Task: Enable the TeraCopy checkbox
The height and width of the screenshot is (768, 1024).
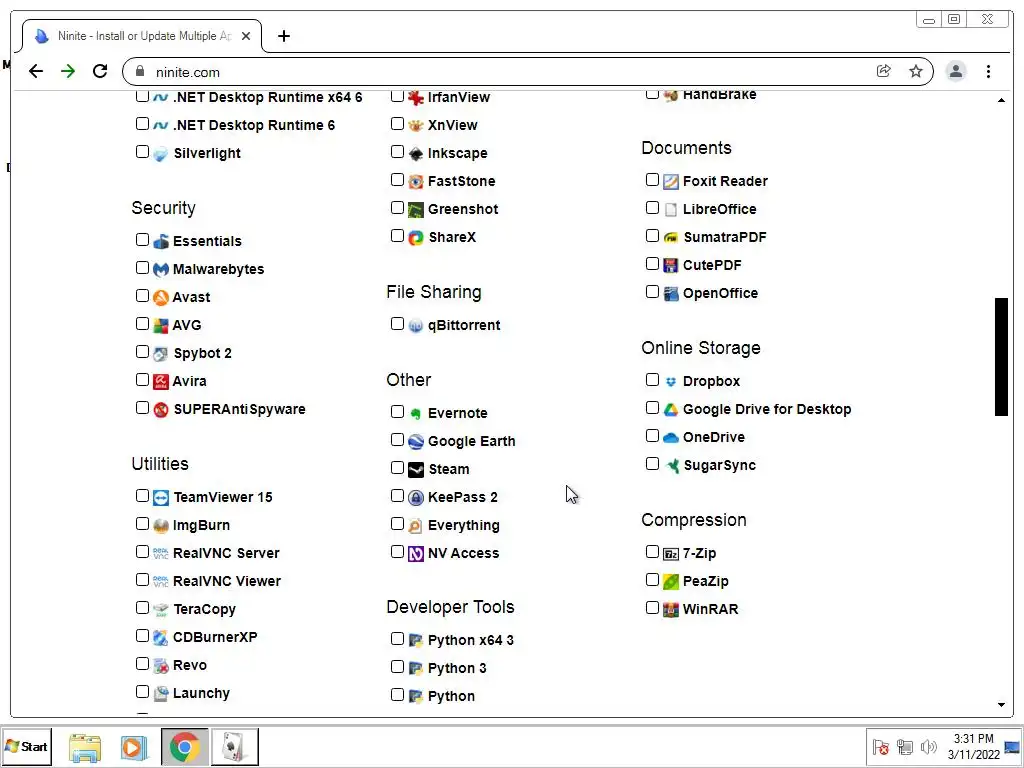Action: (x=142, y=608)
